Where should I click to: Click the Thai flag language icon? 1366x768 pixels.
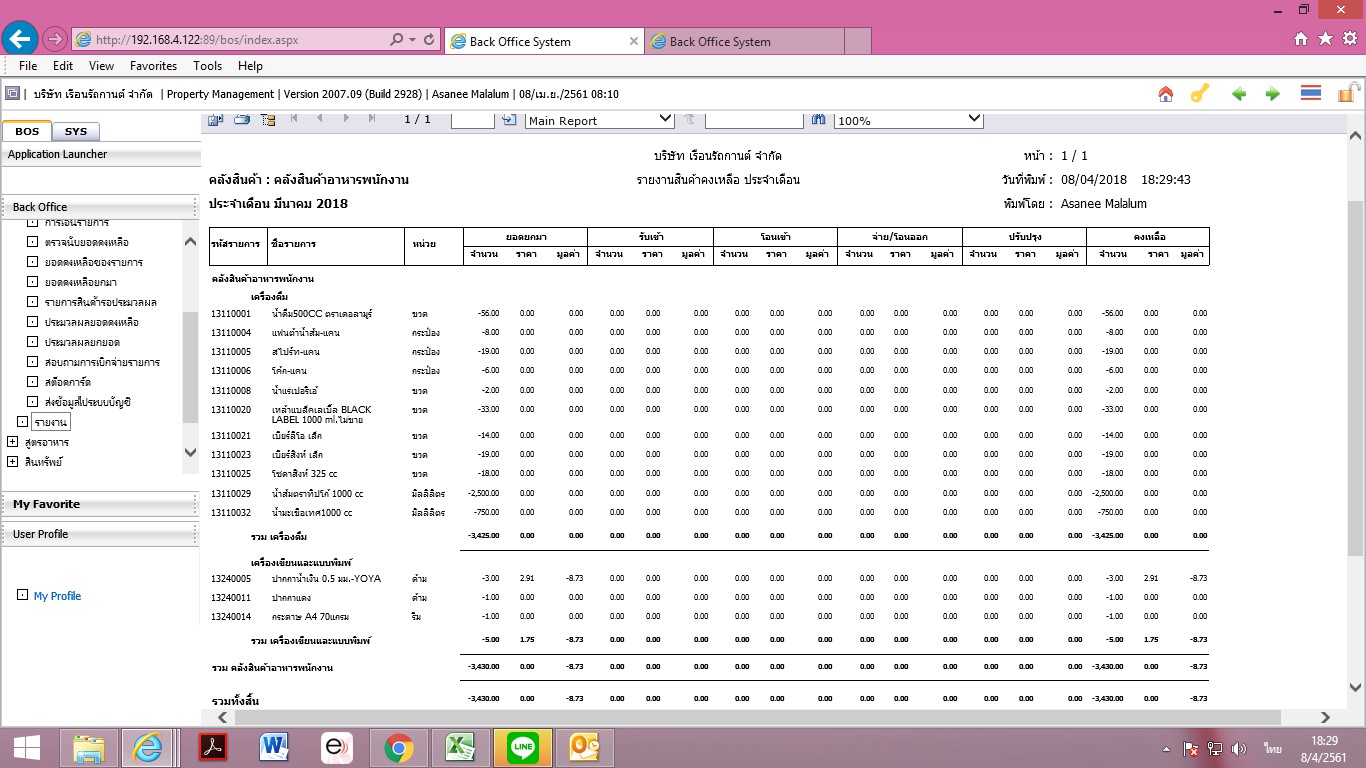coord(1311,94)
